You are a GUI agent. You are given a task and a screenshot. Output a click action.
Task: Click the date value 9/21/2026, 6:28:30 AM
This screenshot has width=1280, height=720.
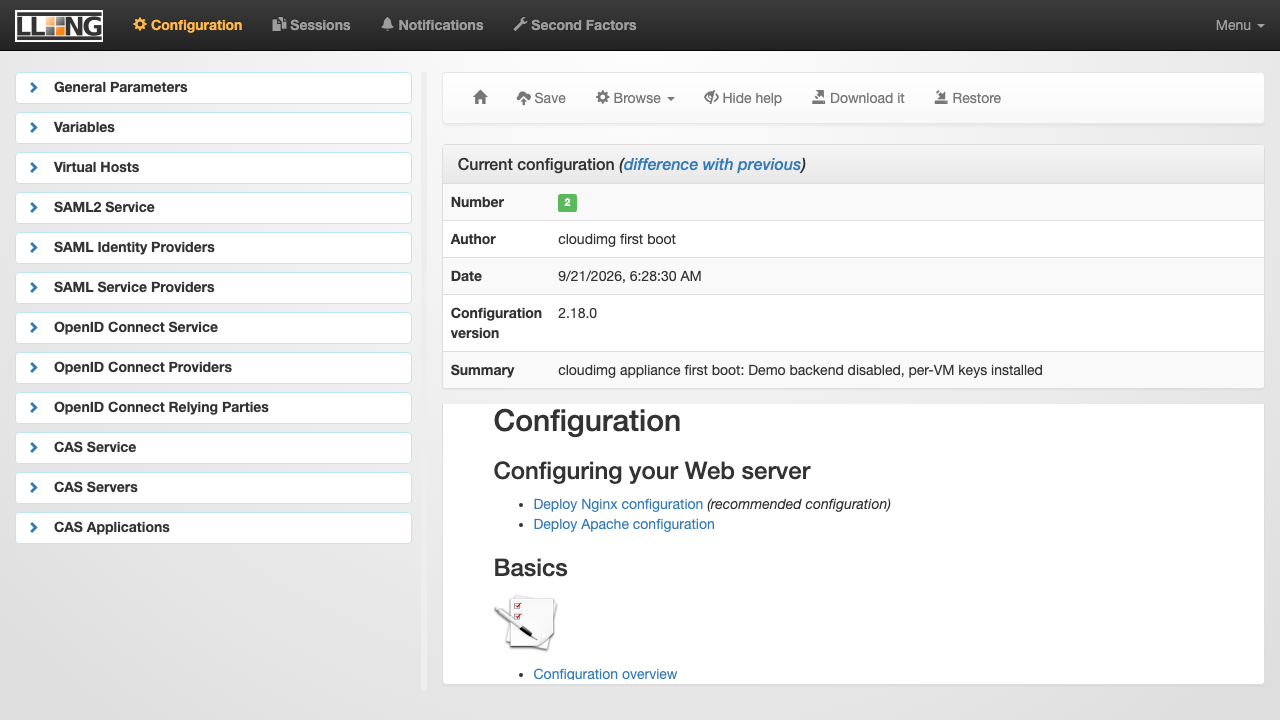click(630, 276)
